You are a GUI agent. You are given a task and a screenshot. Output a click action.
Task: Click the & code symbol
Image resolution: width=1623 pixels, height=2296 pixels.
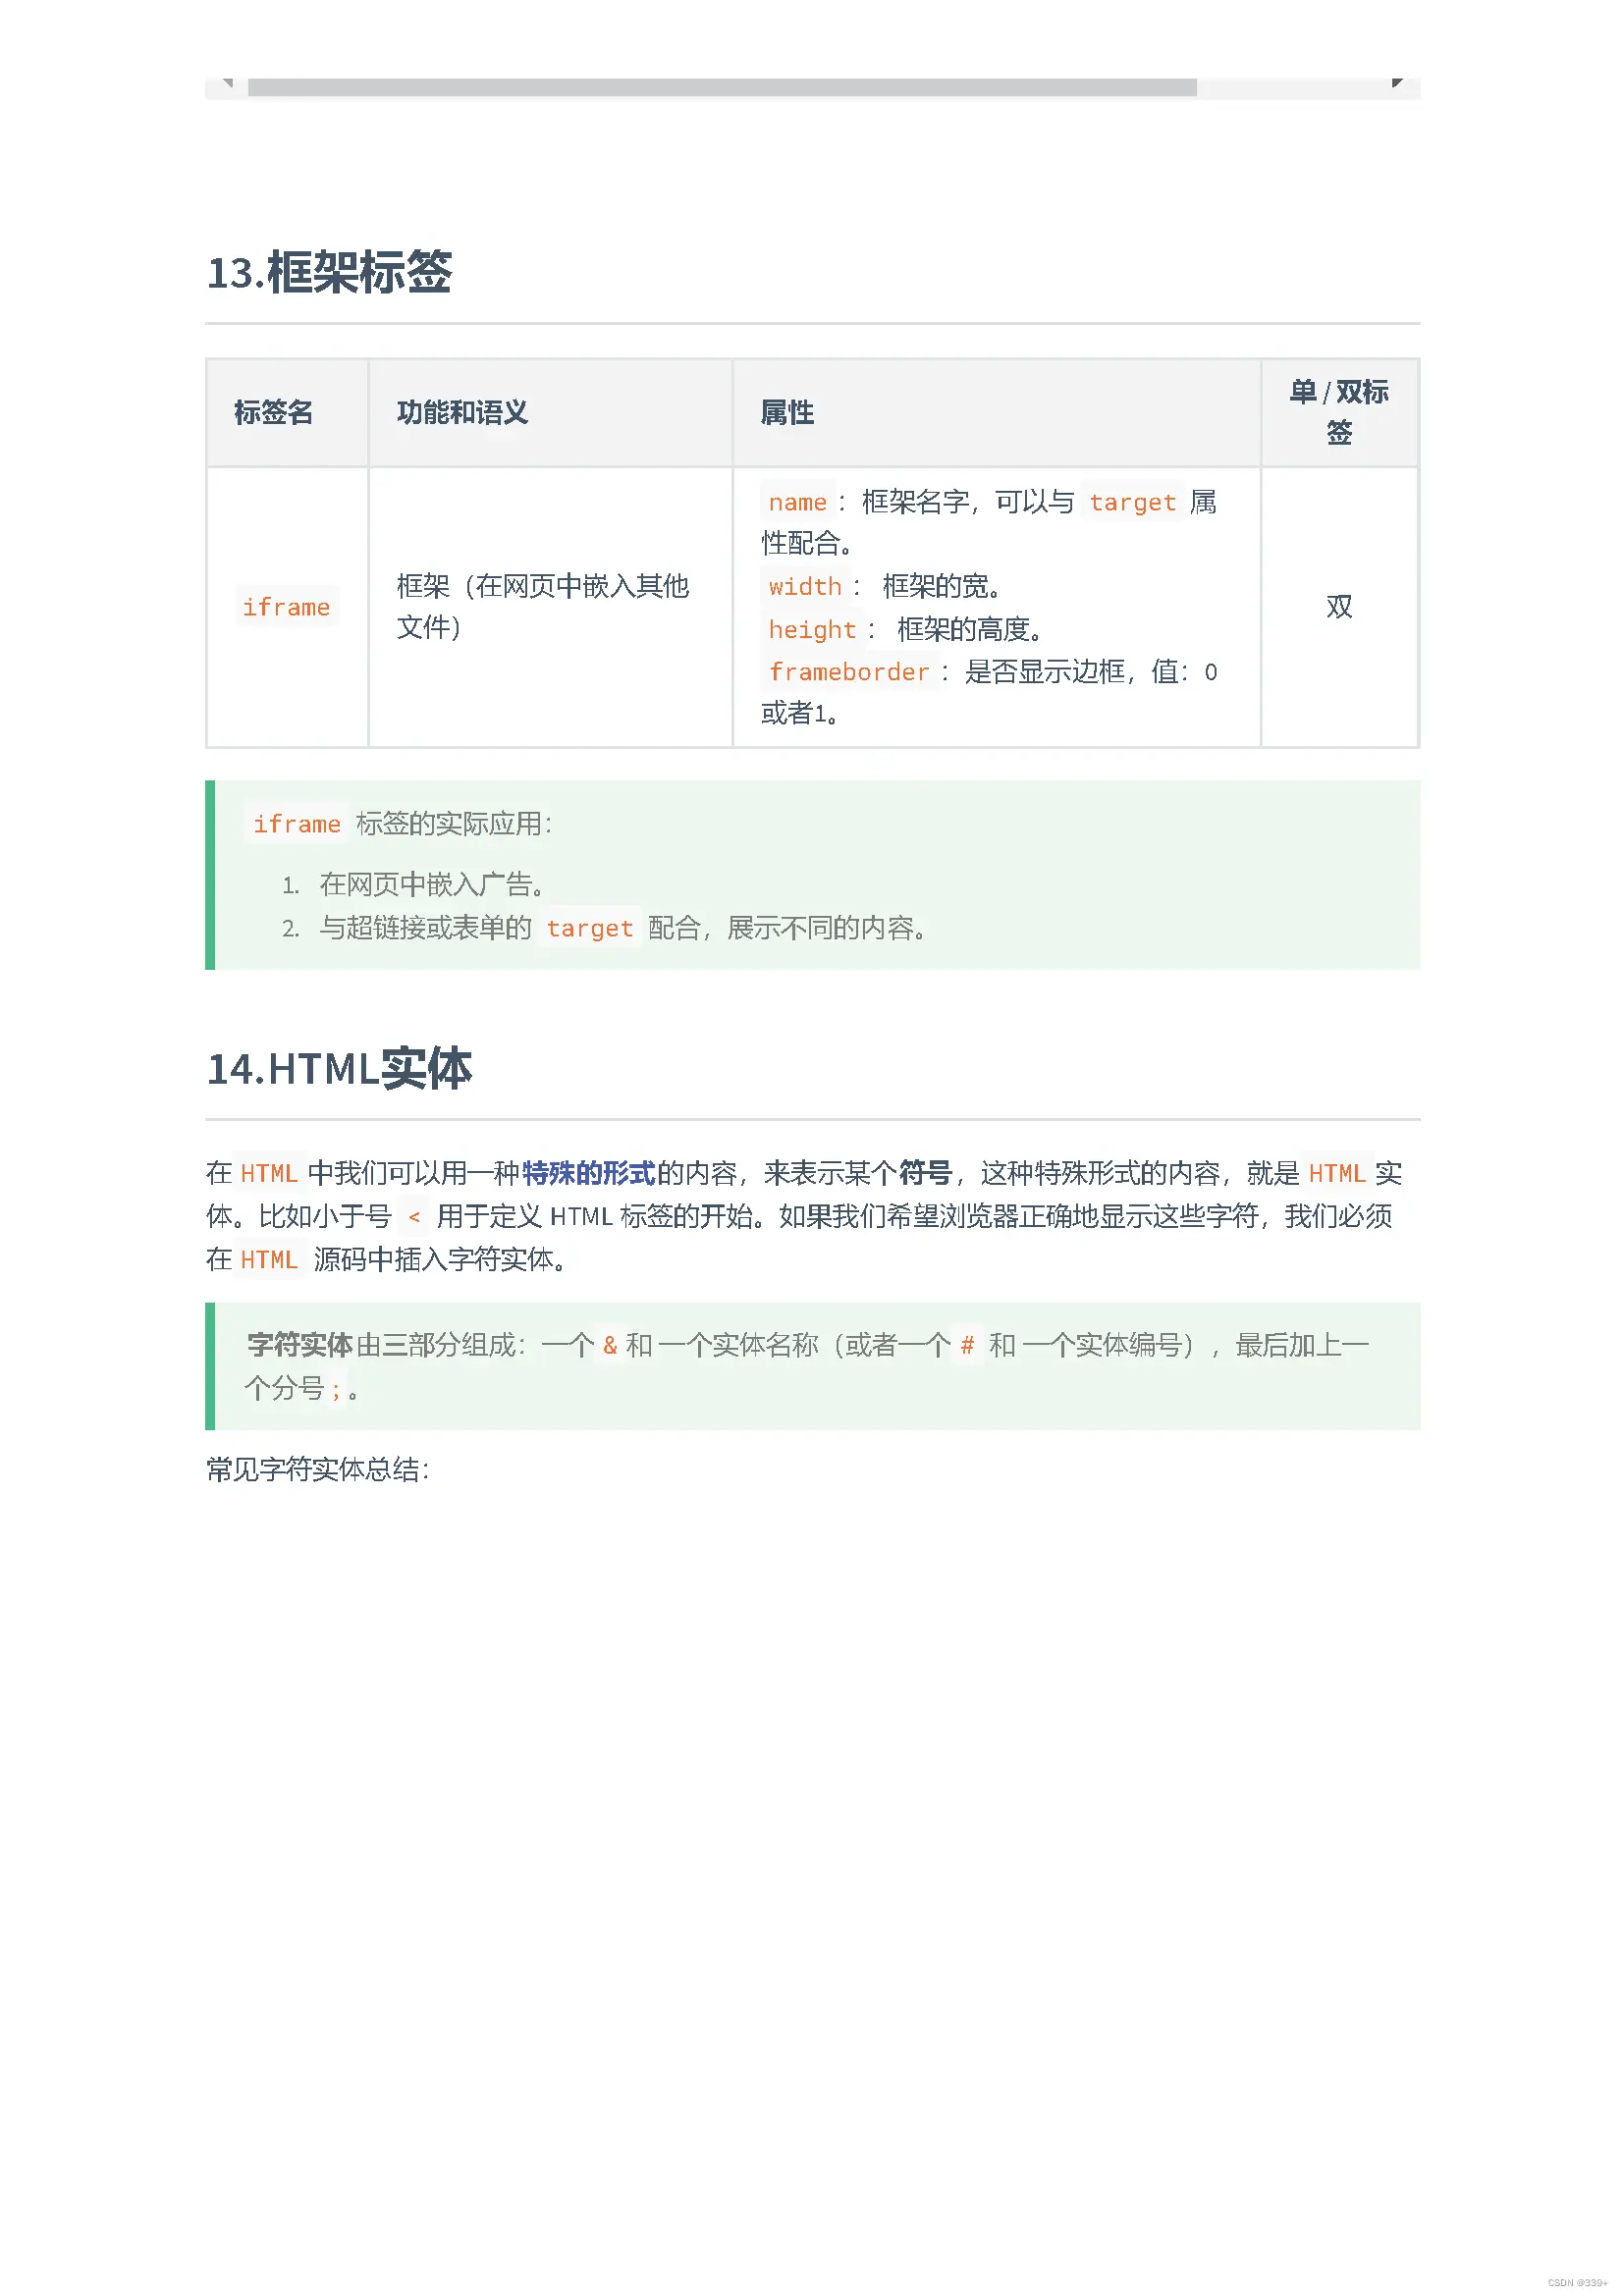[610, 1346]
